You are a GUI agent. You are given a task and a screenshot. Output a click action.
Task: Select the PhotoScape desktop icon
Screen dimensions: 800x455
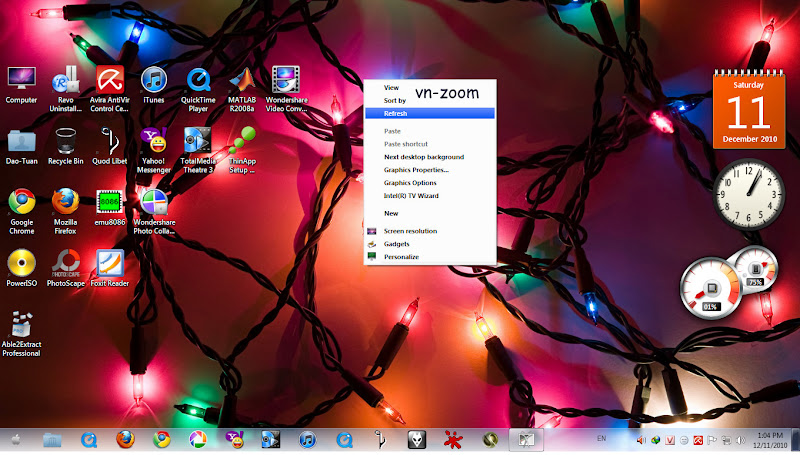tap(65, 269)
